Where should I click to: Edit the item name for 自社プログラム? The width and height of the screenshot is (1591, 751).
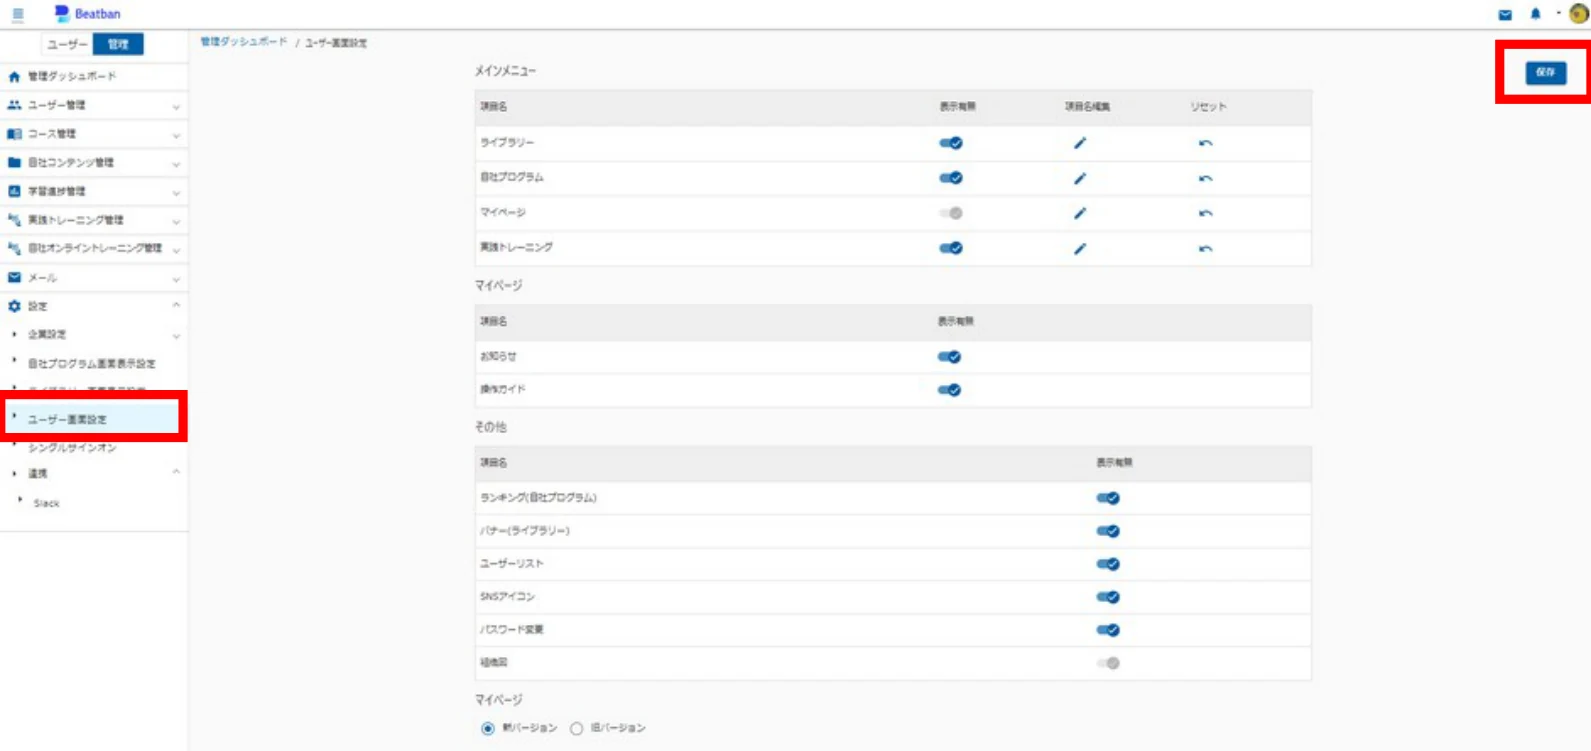pos(1080,178)
